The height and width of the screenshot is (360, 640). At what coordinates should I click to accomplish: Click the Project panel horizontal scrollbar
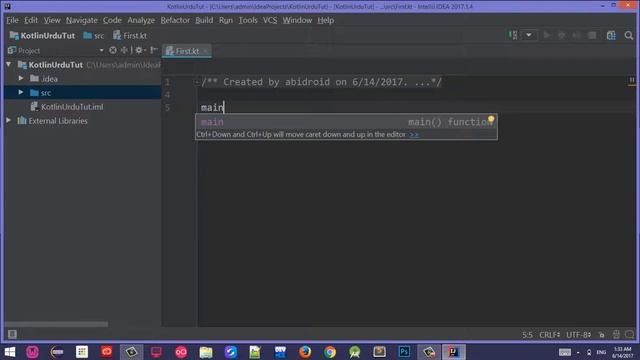click(x=56, y=324)
